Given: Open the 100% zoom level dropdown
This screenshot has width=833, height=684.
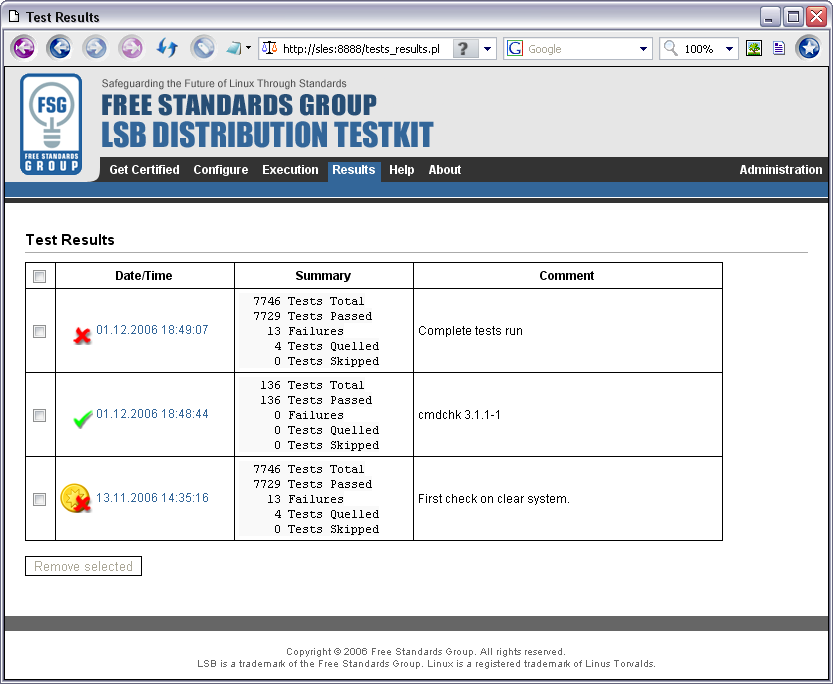Looking at the screenshot, I should tap(729, 49).
